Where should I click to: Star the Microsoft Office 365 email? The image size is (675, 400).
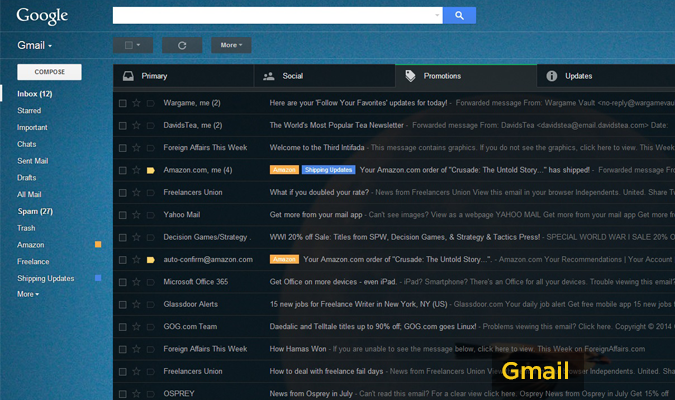136,282
